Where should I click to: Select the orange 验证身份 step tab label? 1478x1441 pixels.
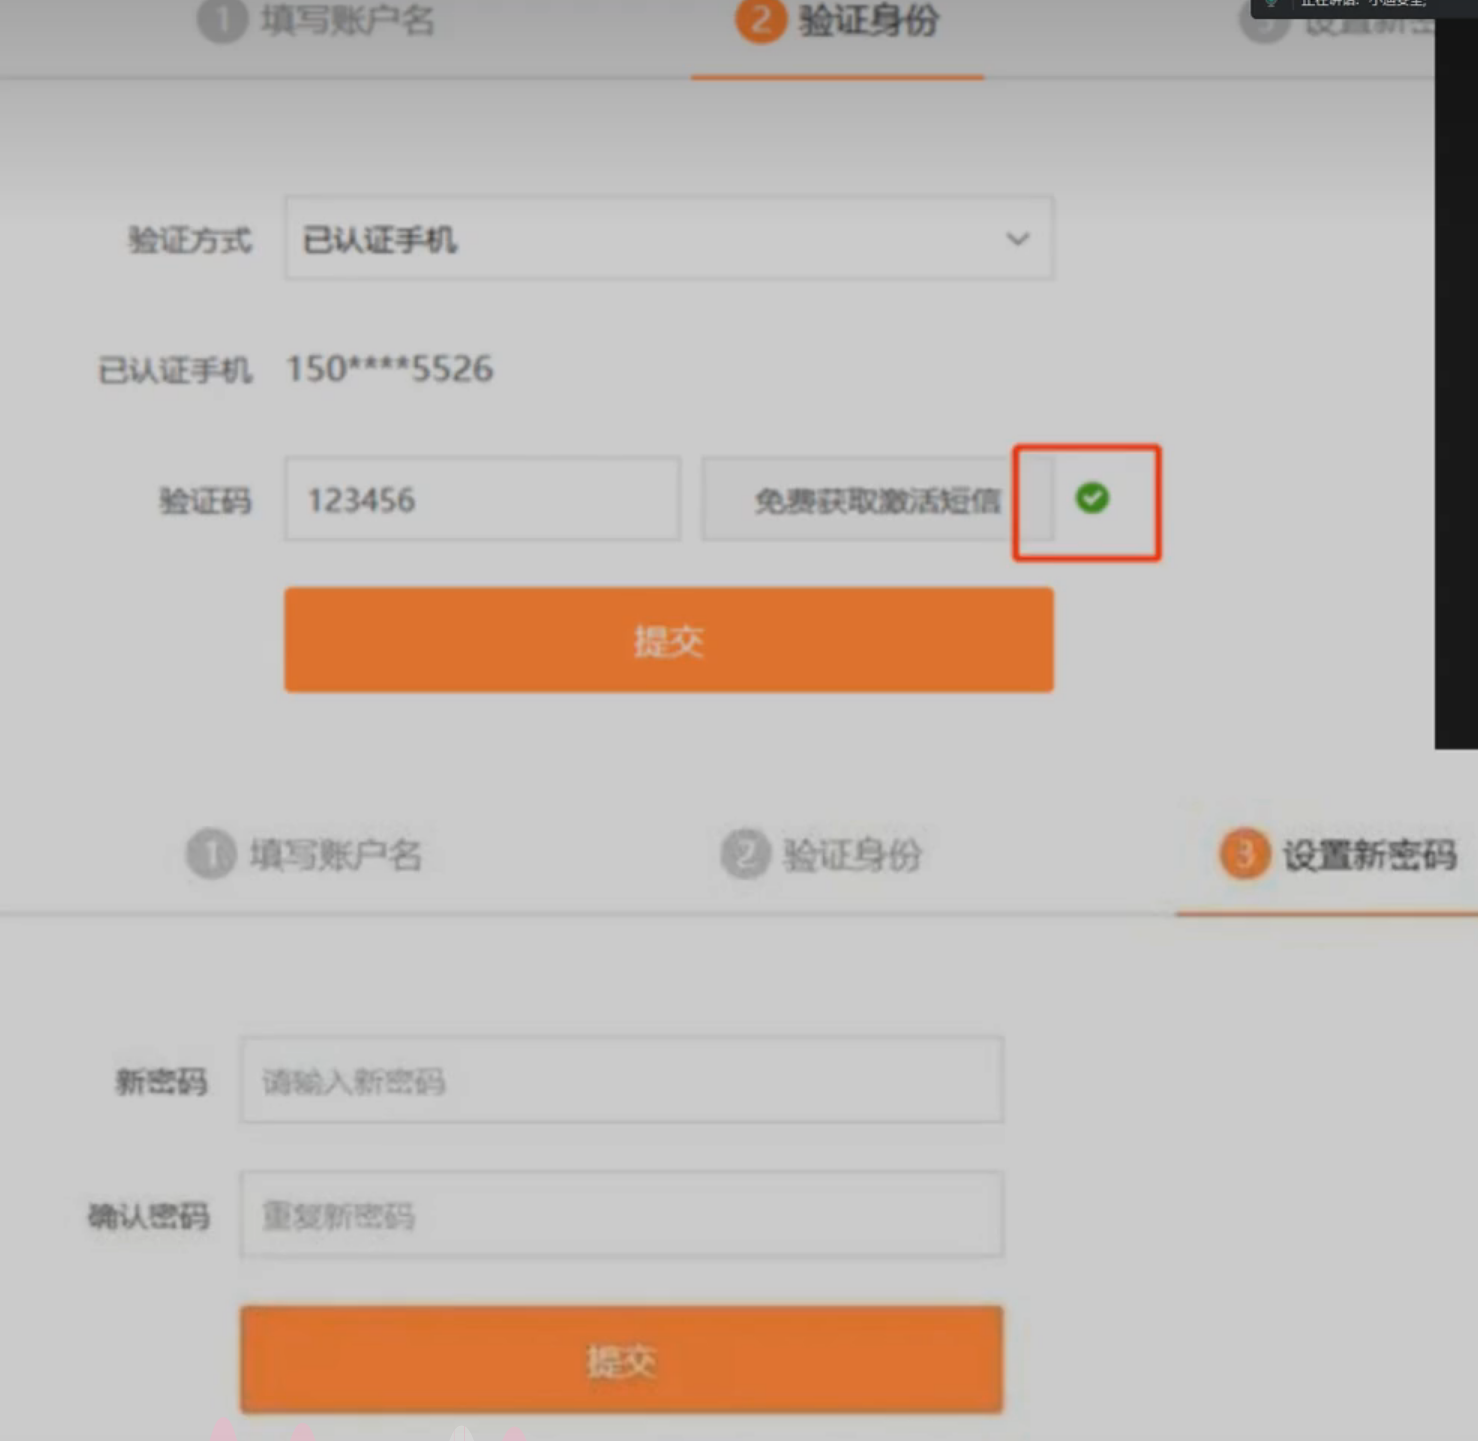[x=868, y=20]
